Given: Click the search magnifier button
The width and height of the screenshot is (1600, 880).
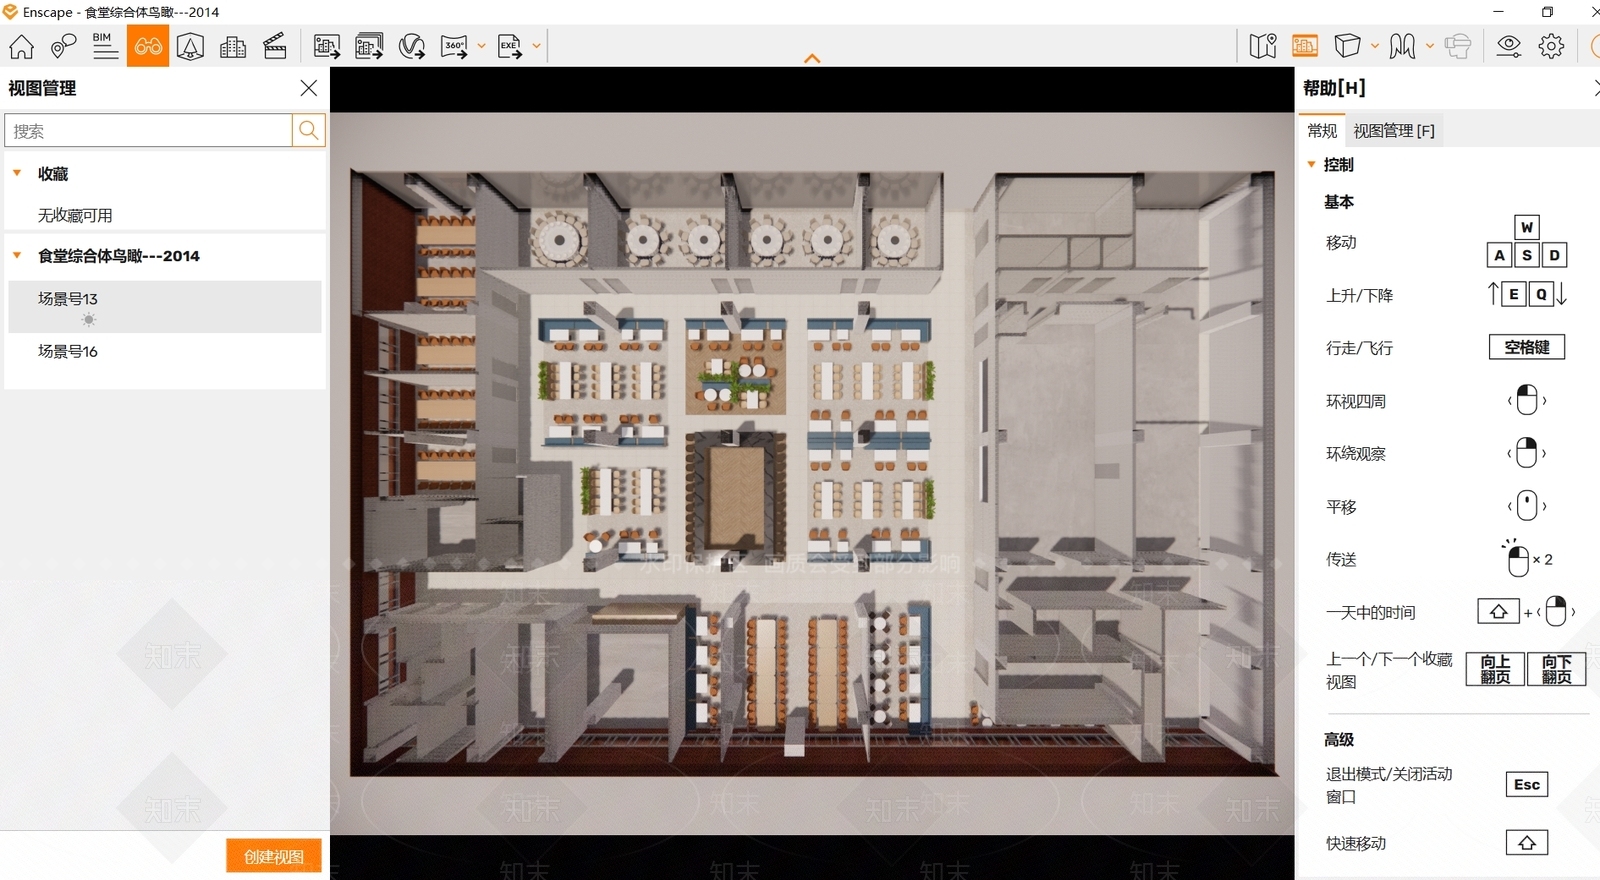Looking at the screenshot, I should (x=309, y=130).
